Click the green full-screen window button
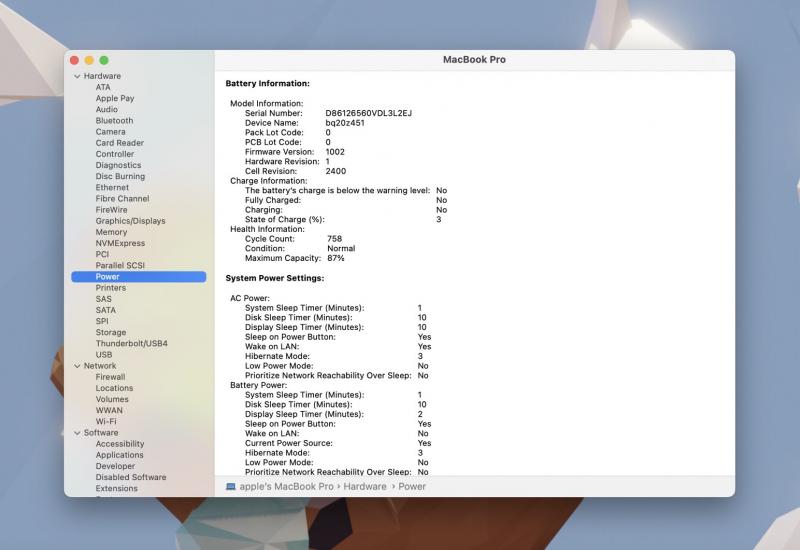 (104, 61)
